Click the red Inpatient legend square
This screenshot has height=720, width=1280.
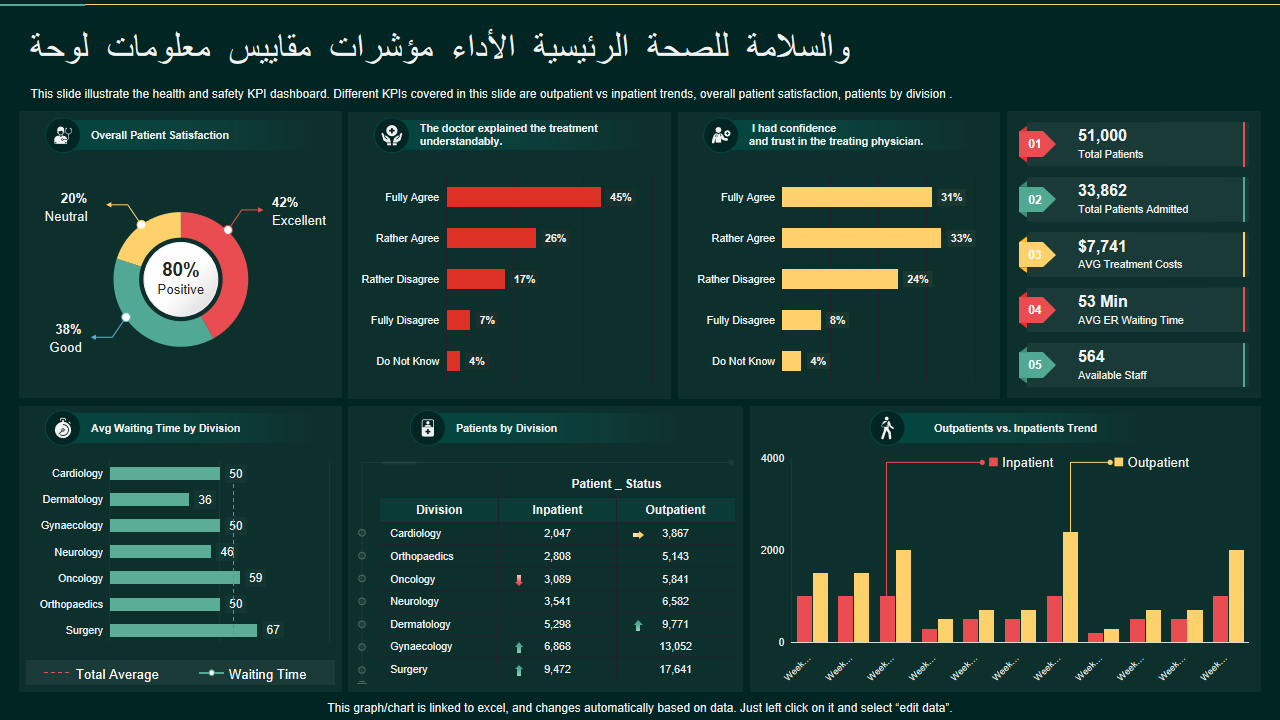[x=993, y=462]
